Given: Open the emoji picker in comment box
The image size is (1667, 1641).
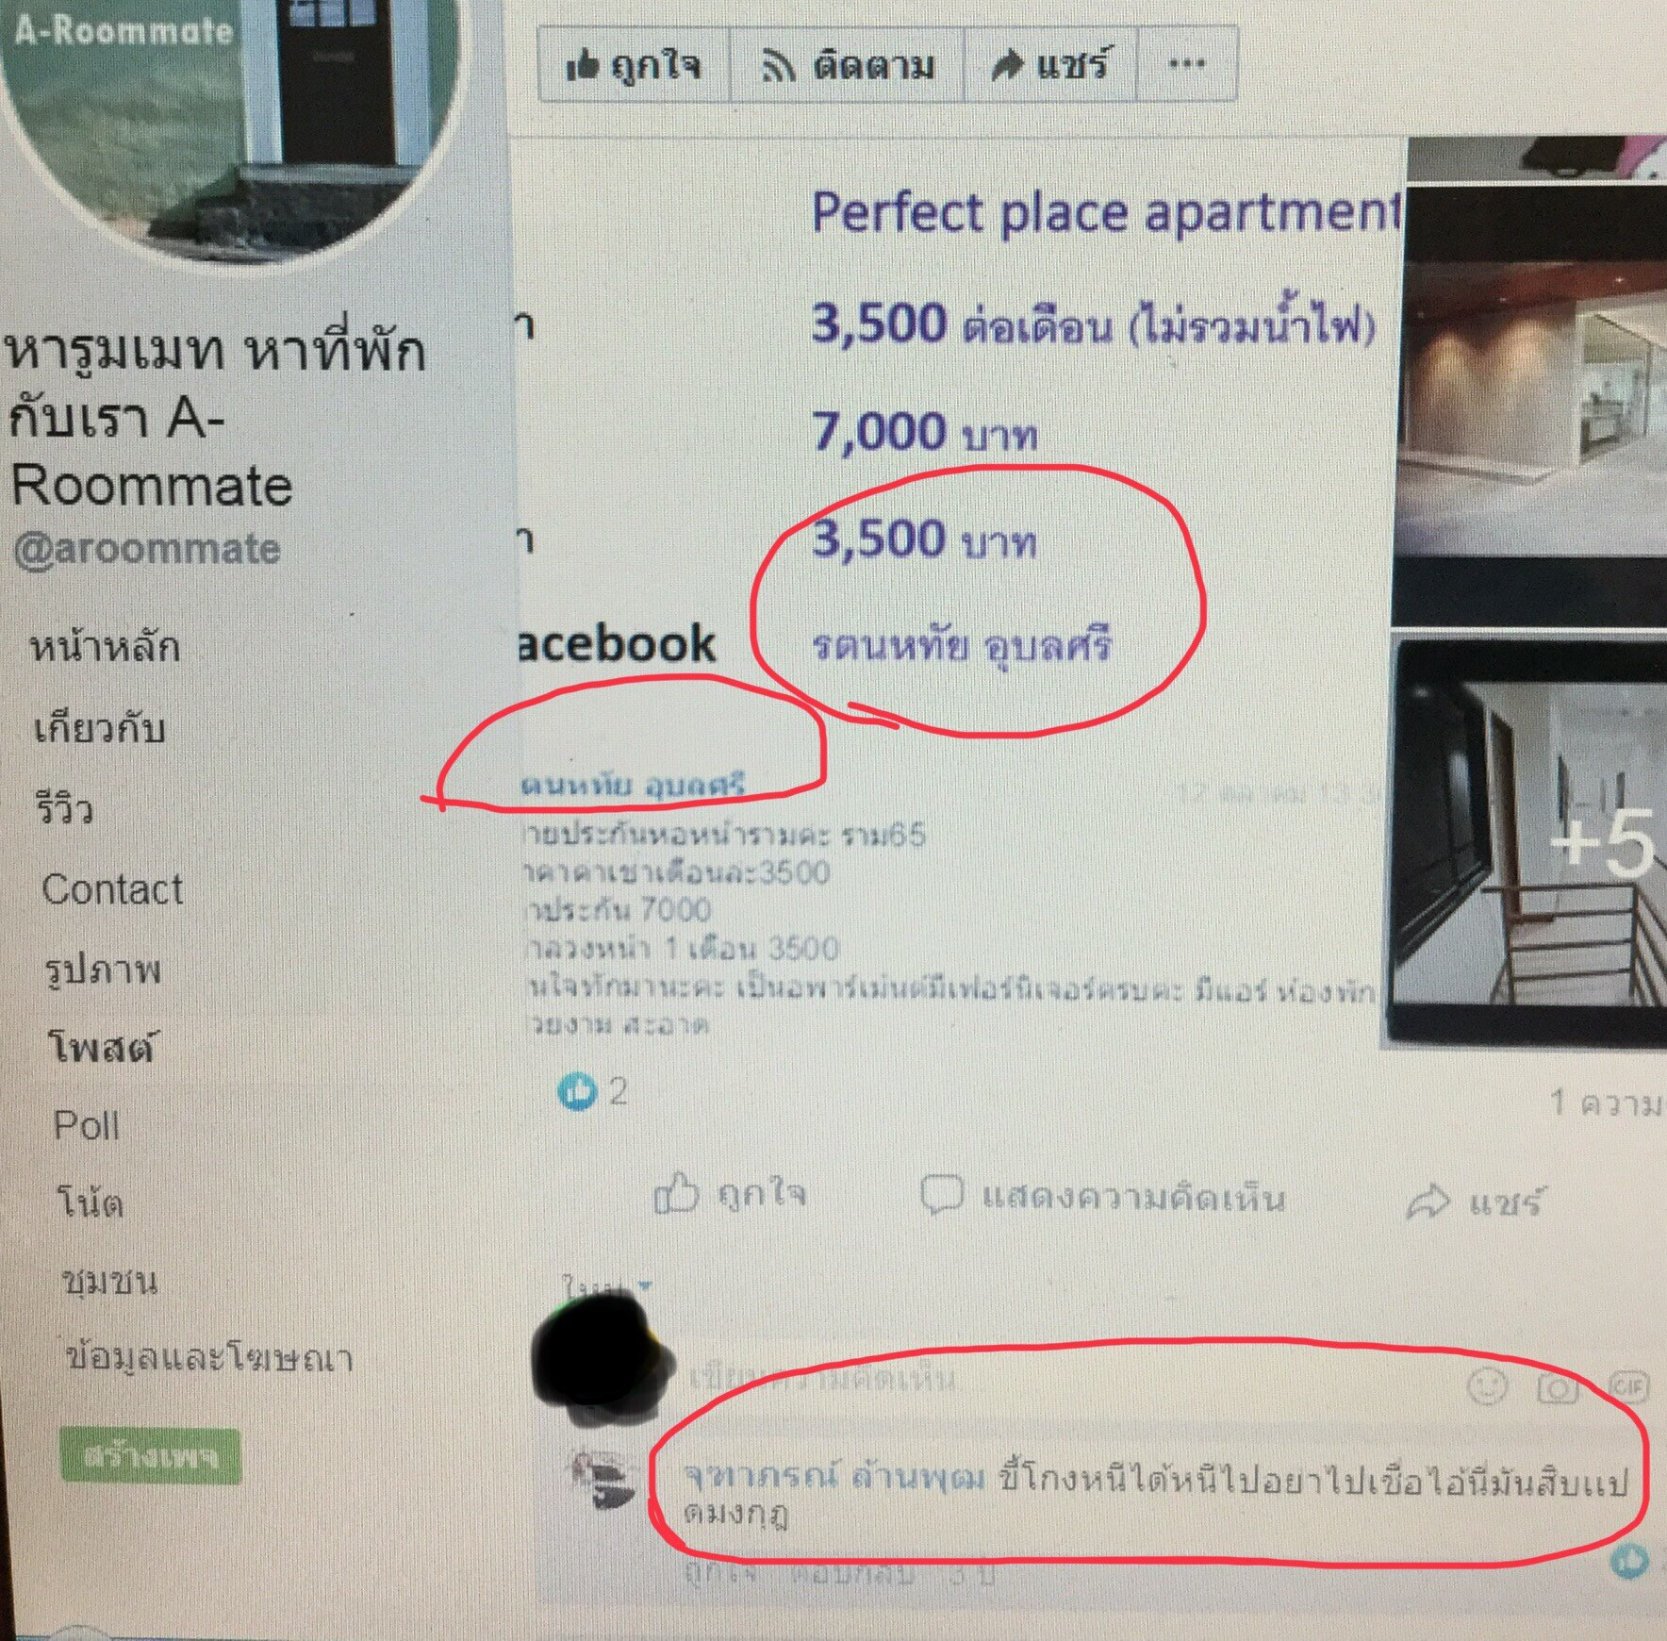Looking at the screenshot, I should (1487, 1387).
